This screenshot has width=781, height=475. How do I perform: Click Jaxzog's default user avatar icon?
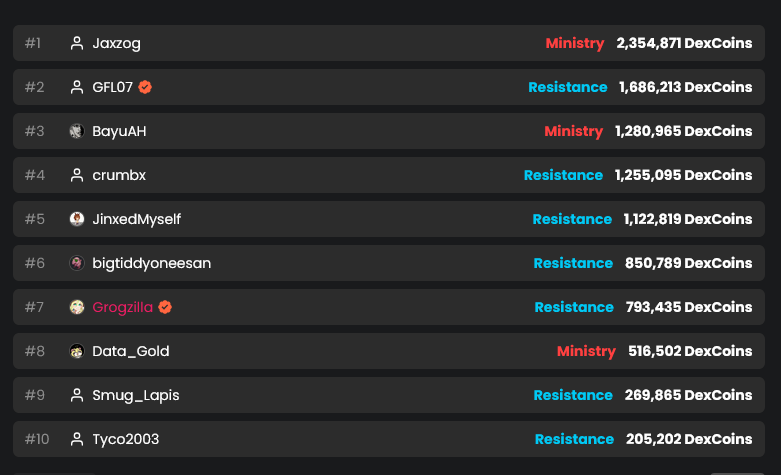(77, 43)
